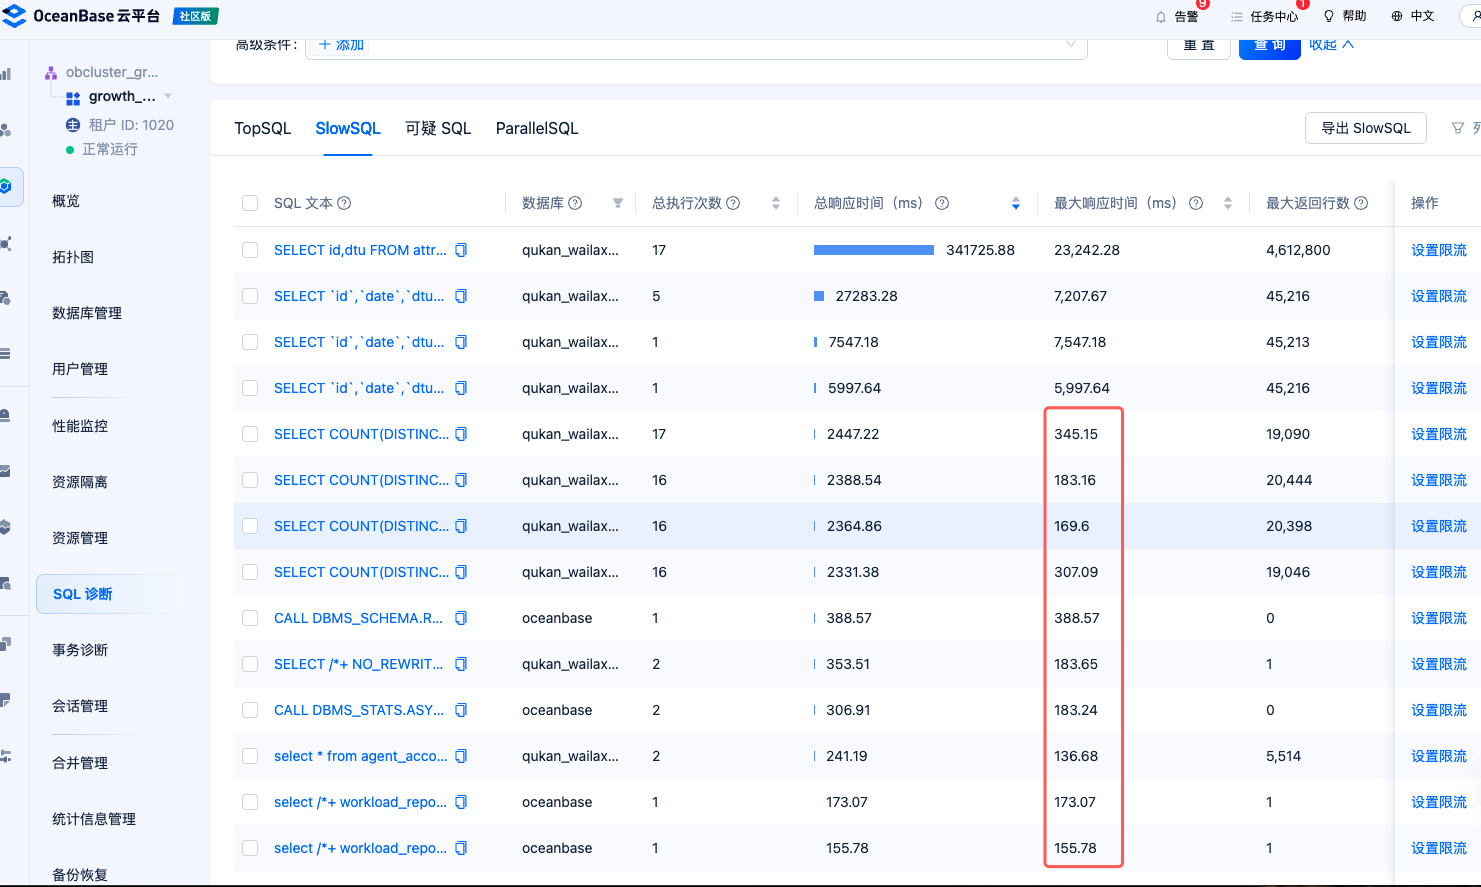The image size is (1481, 887).
Task: Open the 中文 language selector
Action: pyautogui.click(x=1413, y=16)
